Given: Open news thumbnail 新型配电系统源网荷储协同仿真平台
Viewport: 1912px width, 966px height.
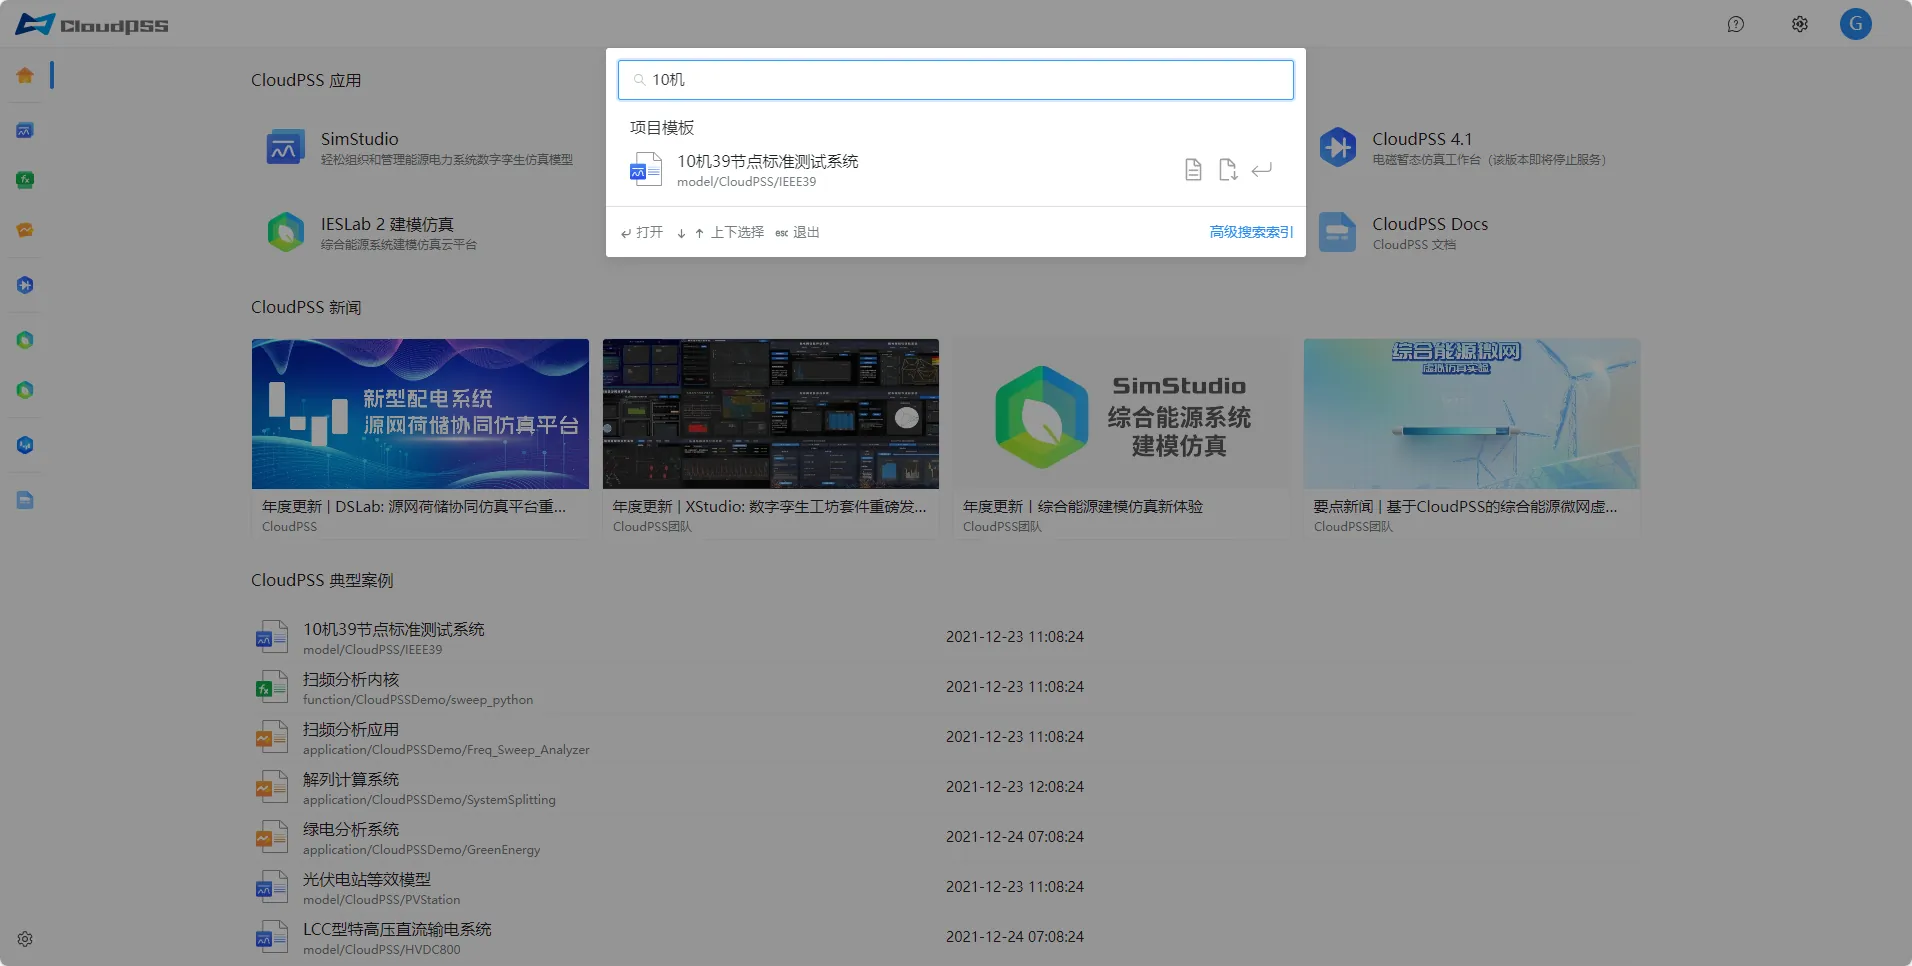Looking at the screenshot, I should (420, 414).
